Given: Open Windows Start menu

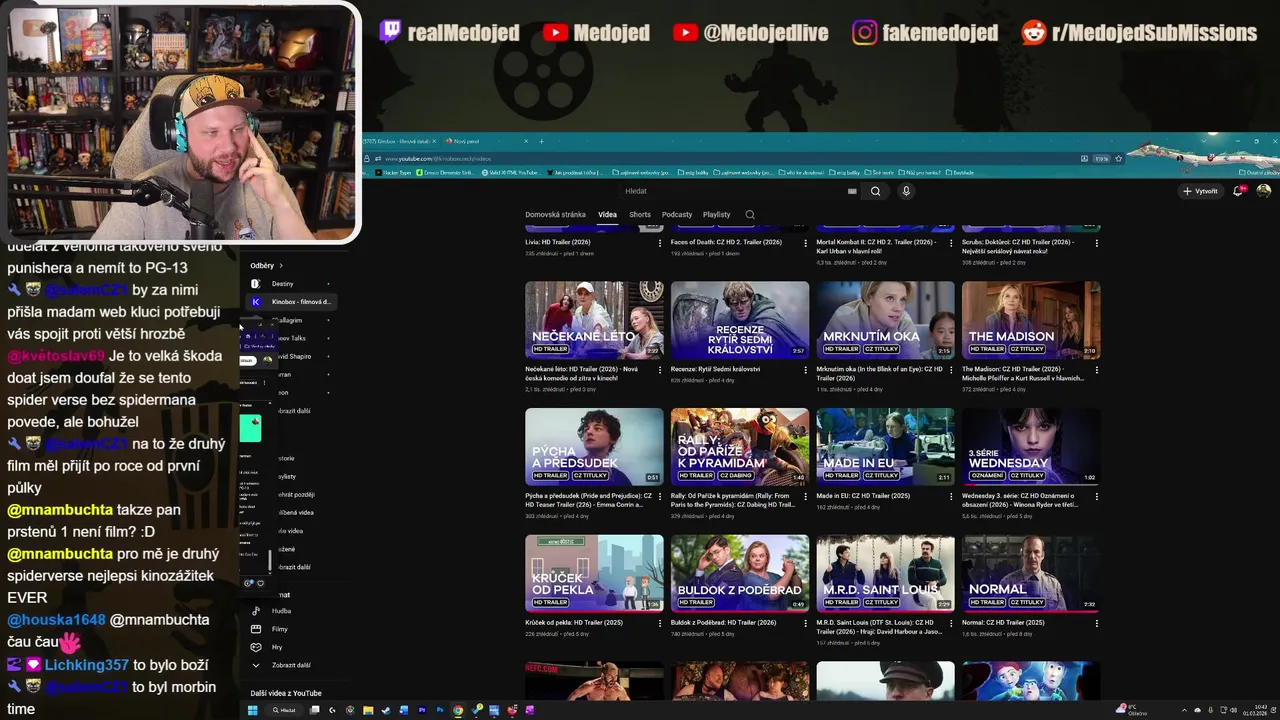Looking at the screenshot, I should click(253, 710).
